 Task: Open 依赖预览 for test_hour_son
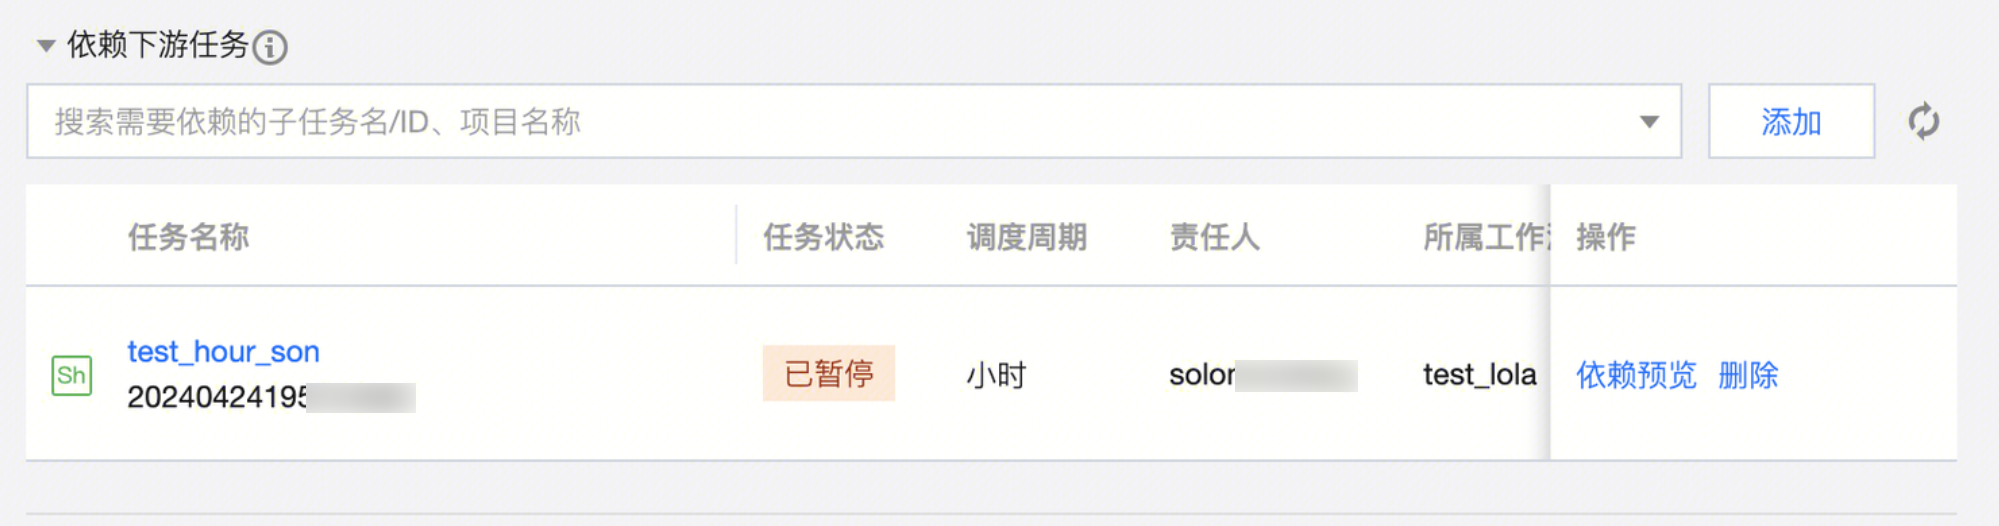(1636, 375)
